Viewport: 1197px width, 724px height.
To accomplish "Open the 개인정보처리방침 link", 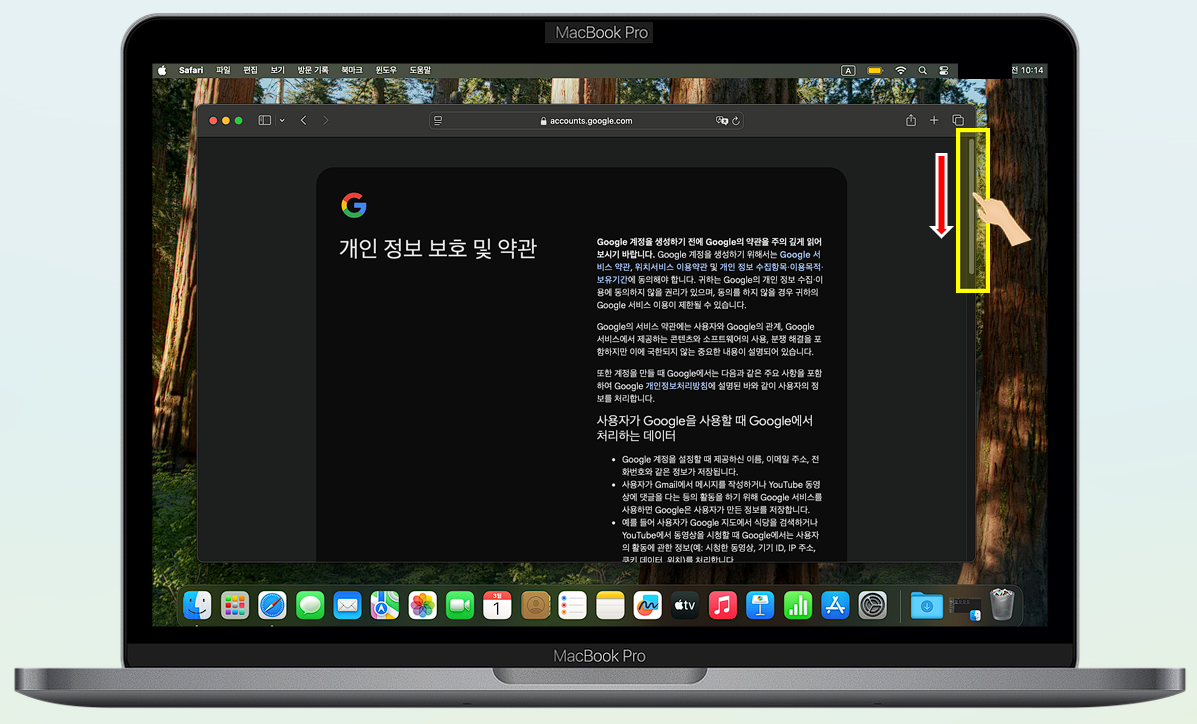I will pyautogui.click(x=676, y=386).
